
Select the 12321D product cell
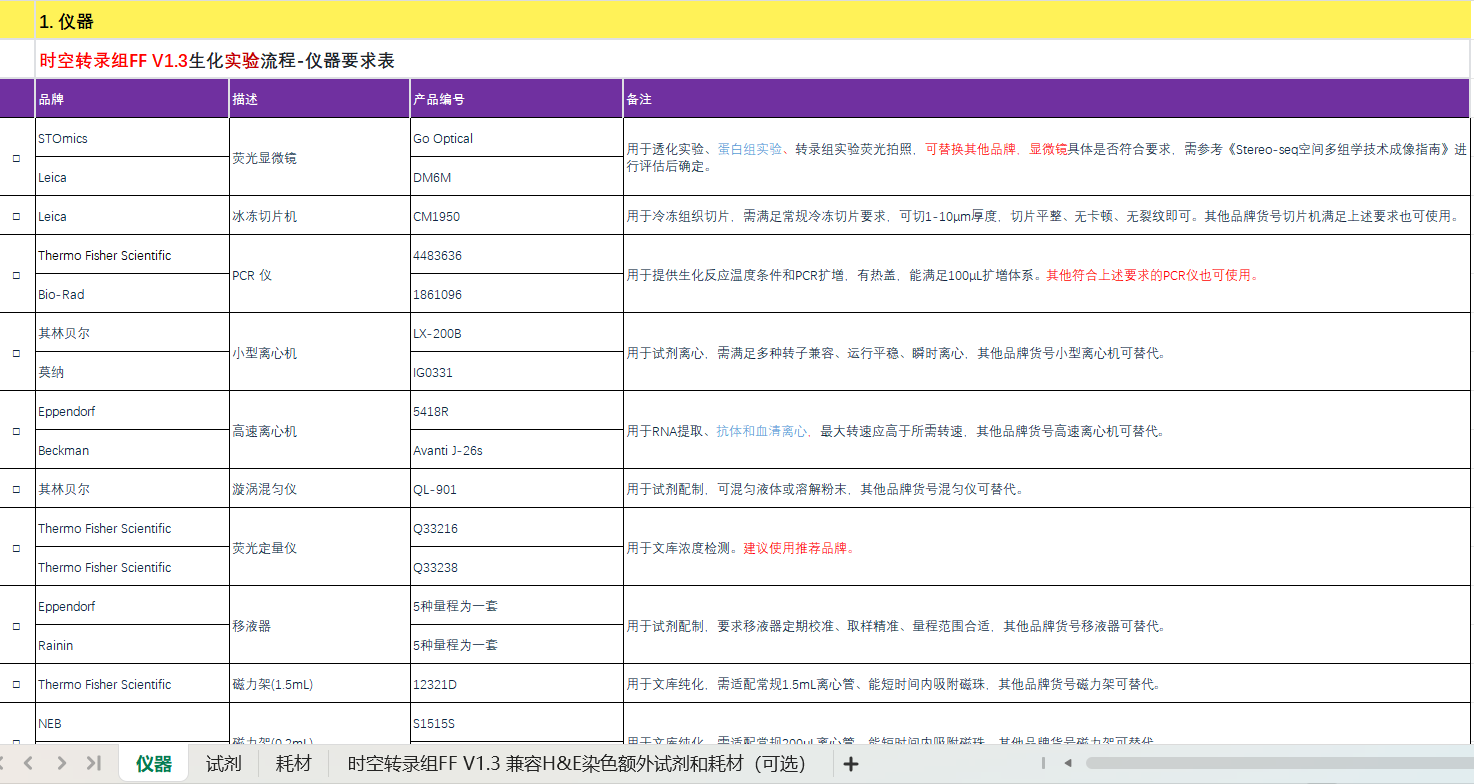(516, 684)
